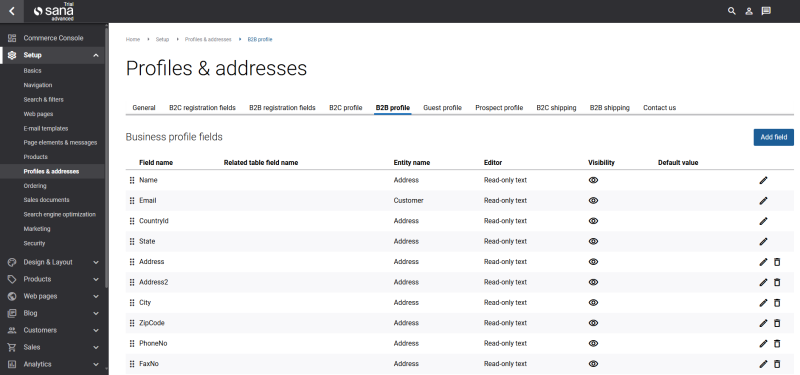
Task: Edit the Name field with pencil icon
Action: coord(763,180)
